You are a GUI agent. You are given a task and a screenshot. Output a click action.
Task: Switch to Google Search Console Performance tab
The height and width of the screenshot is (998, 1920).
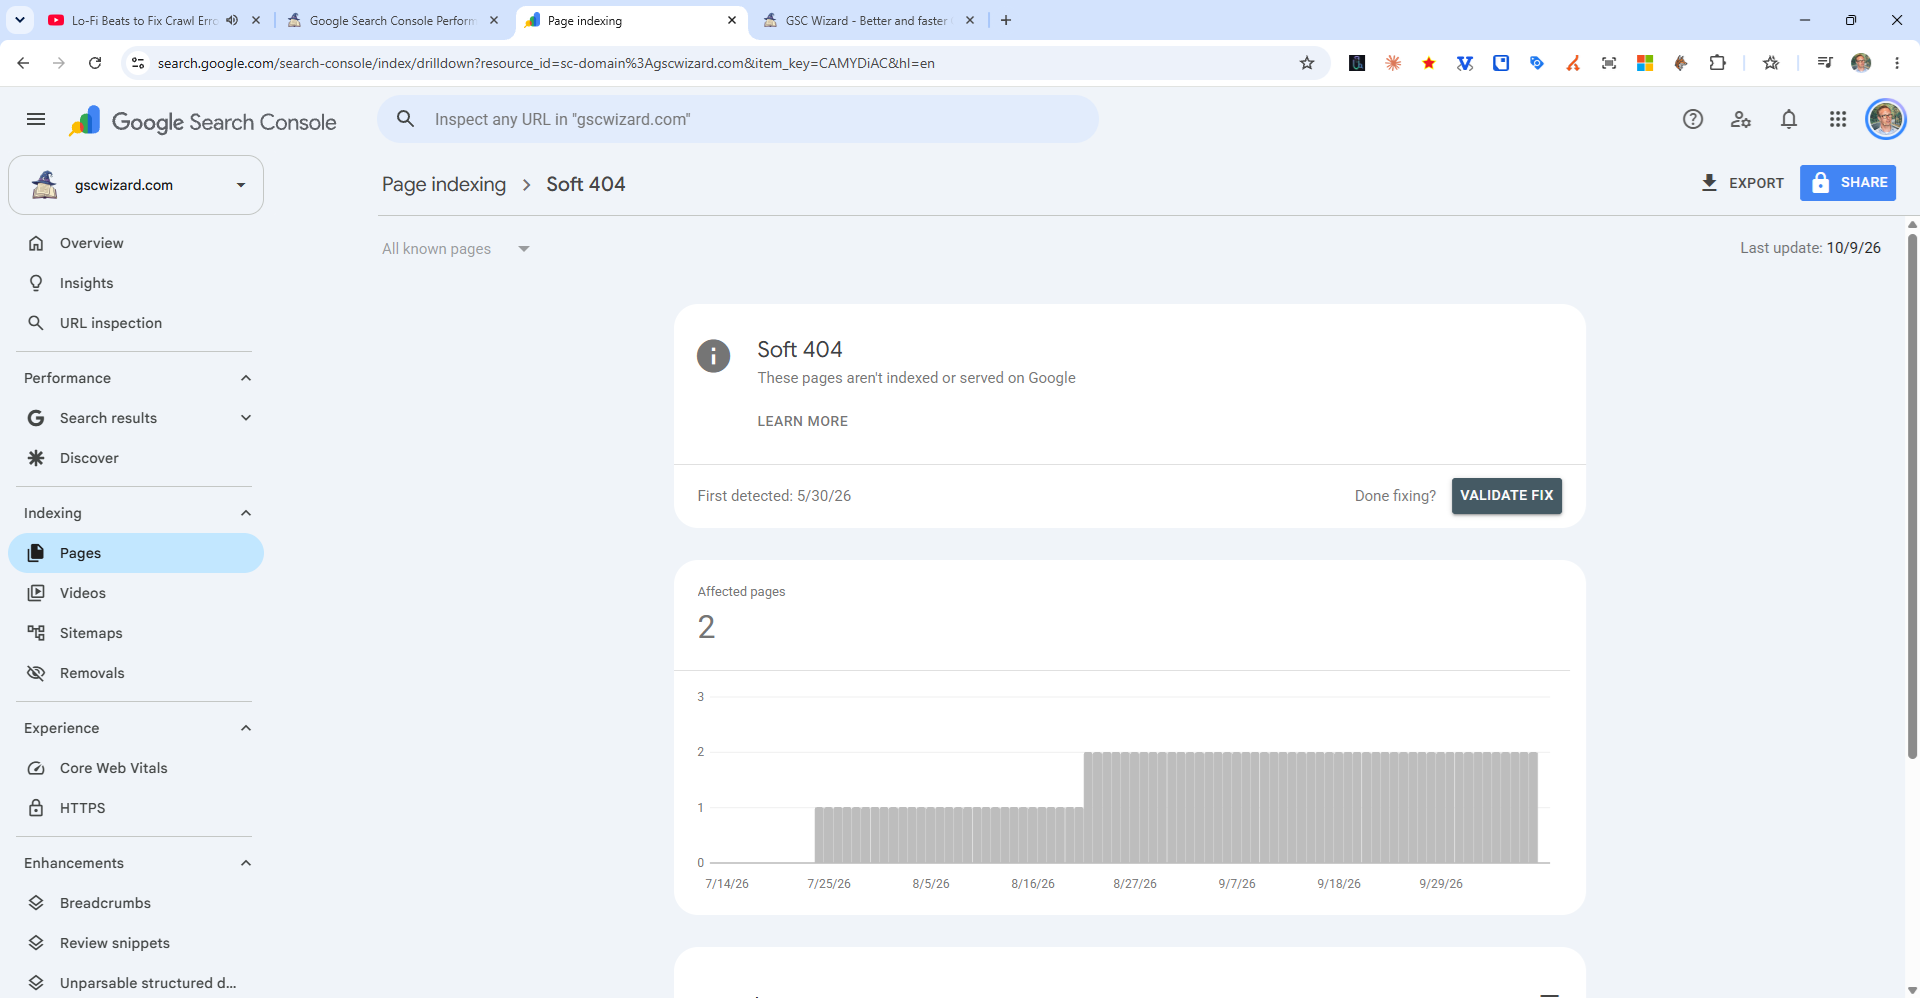(x=392, y=20)
